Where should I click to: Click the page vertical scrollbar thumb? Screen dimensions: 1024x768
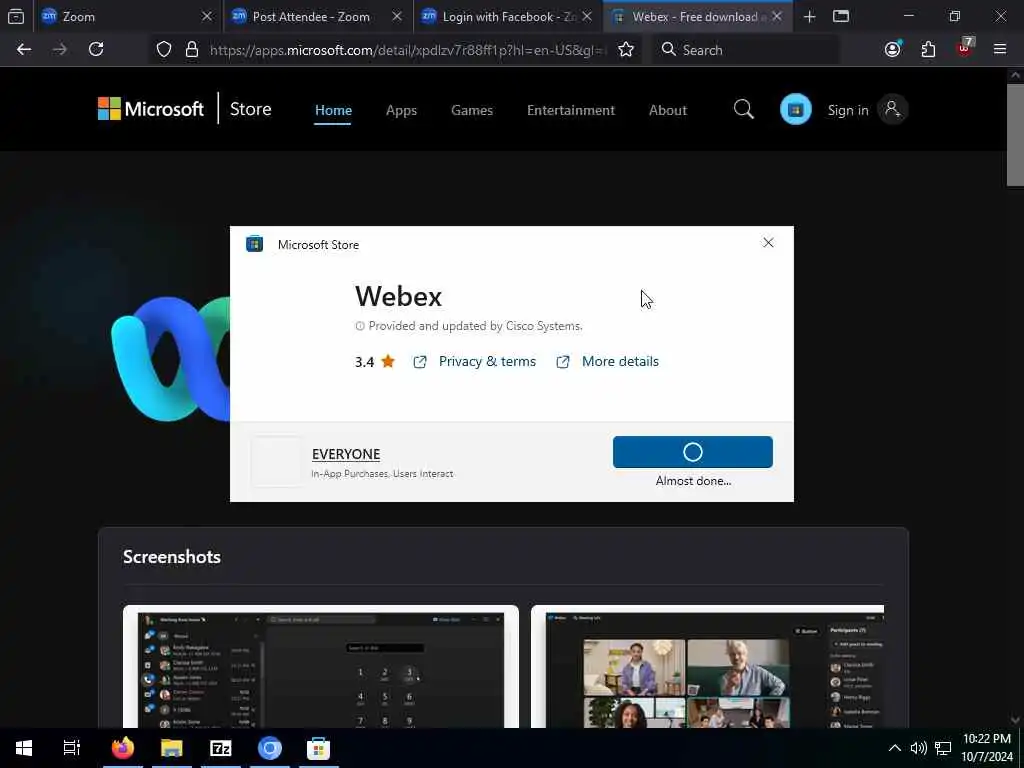tap(1015, 134)
